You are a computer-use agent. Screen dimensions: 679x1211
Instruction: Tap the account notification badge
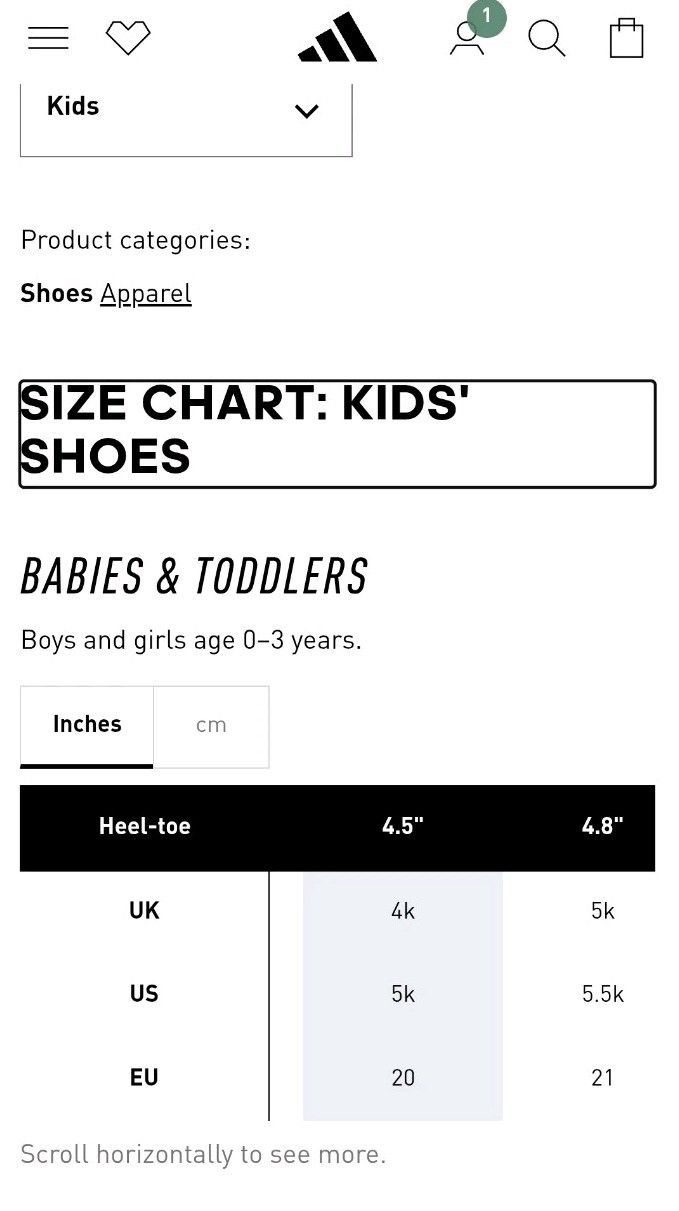[487, 17]
